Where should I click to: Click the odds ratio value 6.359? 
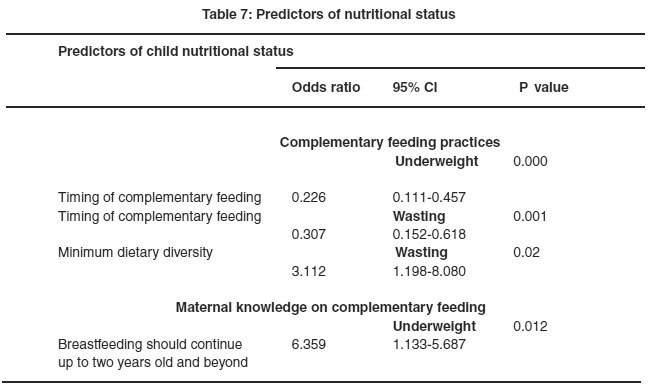coord(308,344)
